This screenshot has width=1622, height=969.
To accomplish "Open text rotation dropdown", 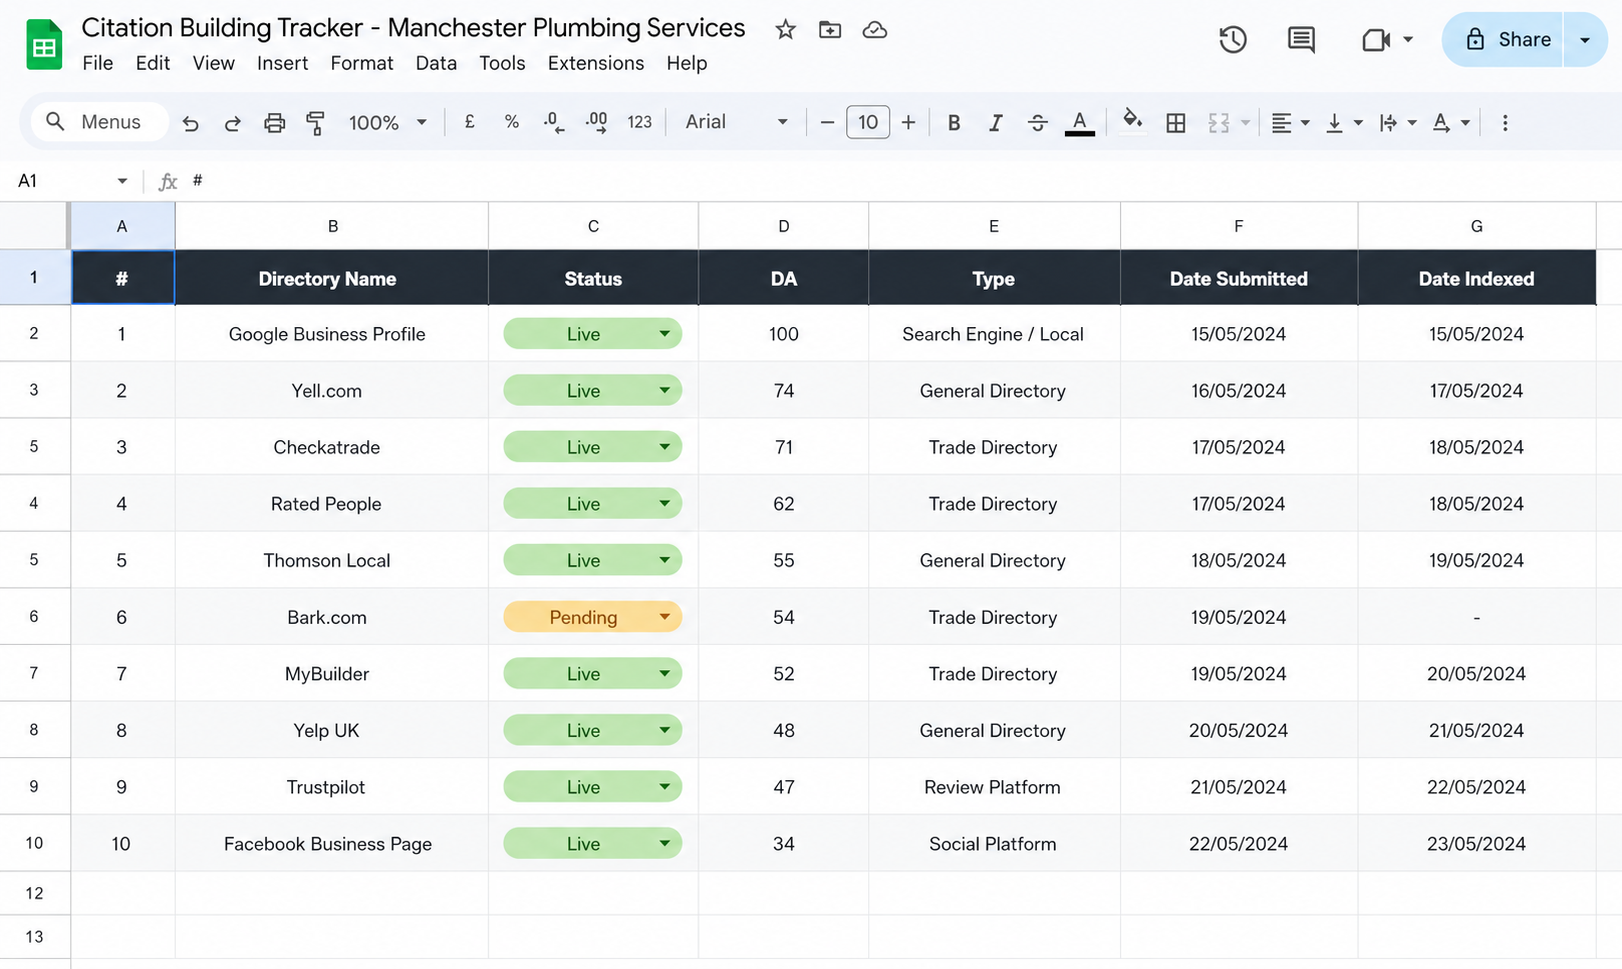I will point(1450,122).
